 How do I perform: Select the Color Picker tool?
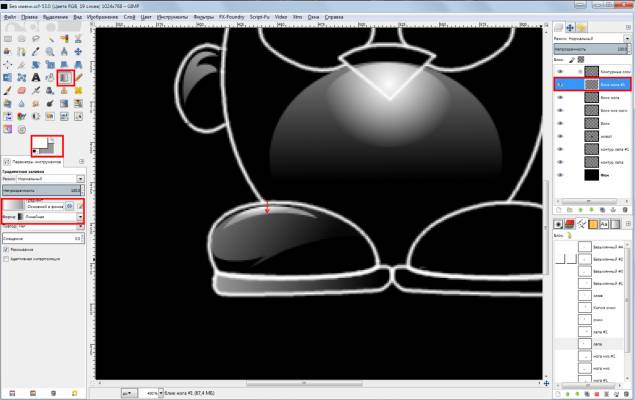(x=36, y=51)
